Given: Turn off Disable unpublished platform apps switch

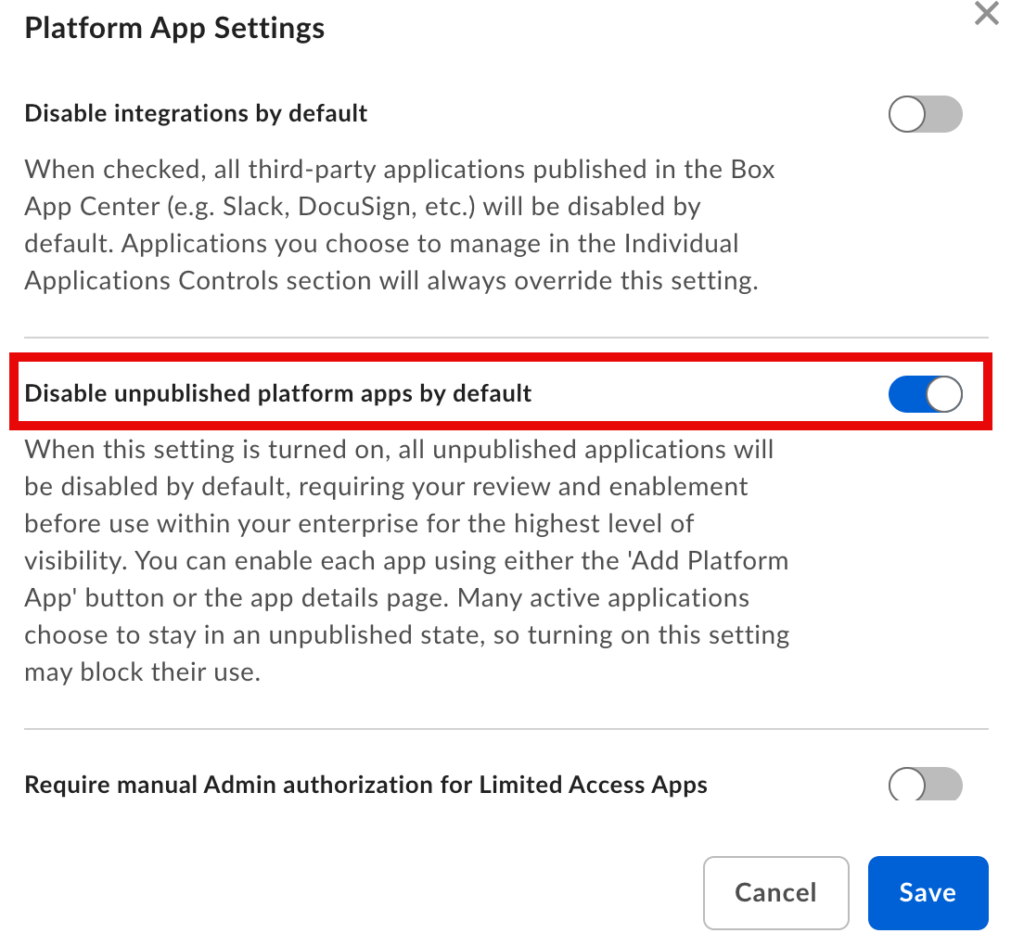Looking at the screenshot, I should tap(925, 395).
